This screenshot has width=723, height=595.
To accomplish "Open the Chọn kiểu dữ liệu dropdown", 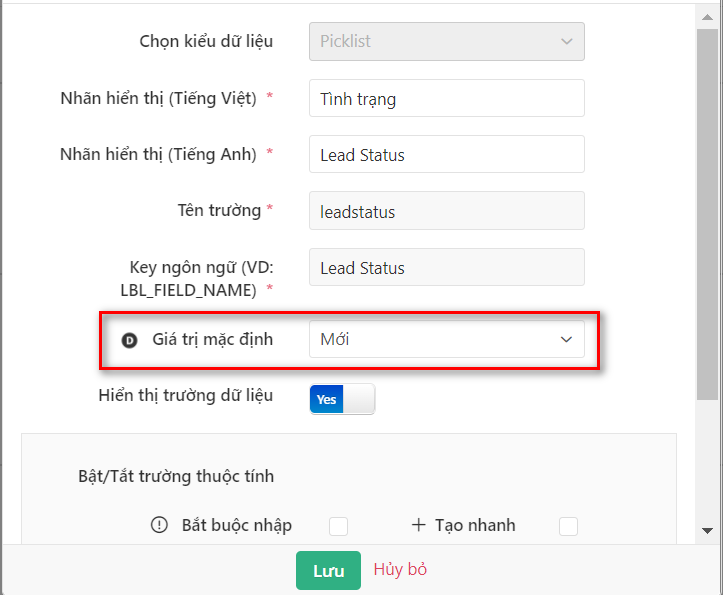I will click(x=447, y=42).
